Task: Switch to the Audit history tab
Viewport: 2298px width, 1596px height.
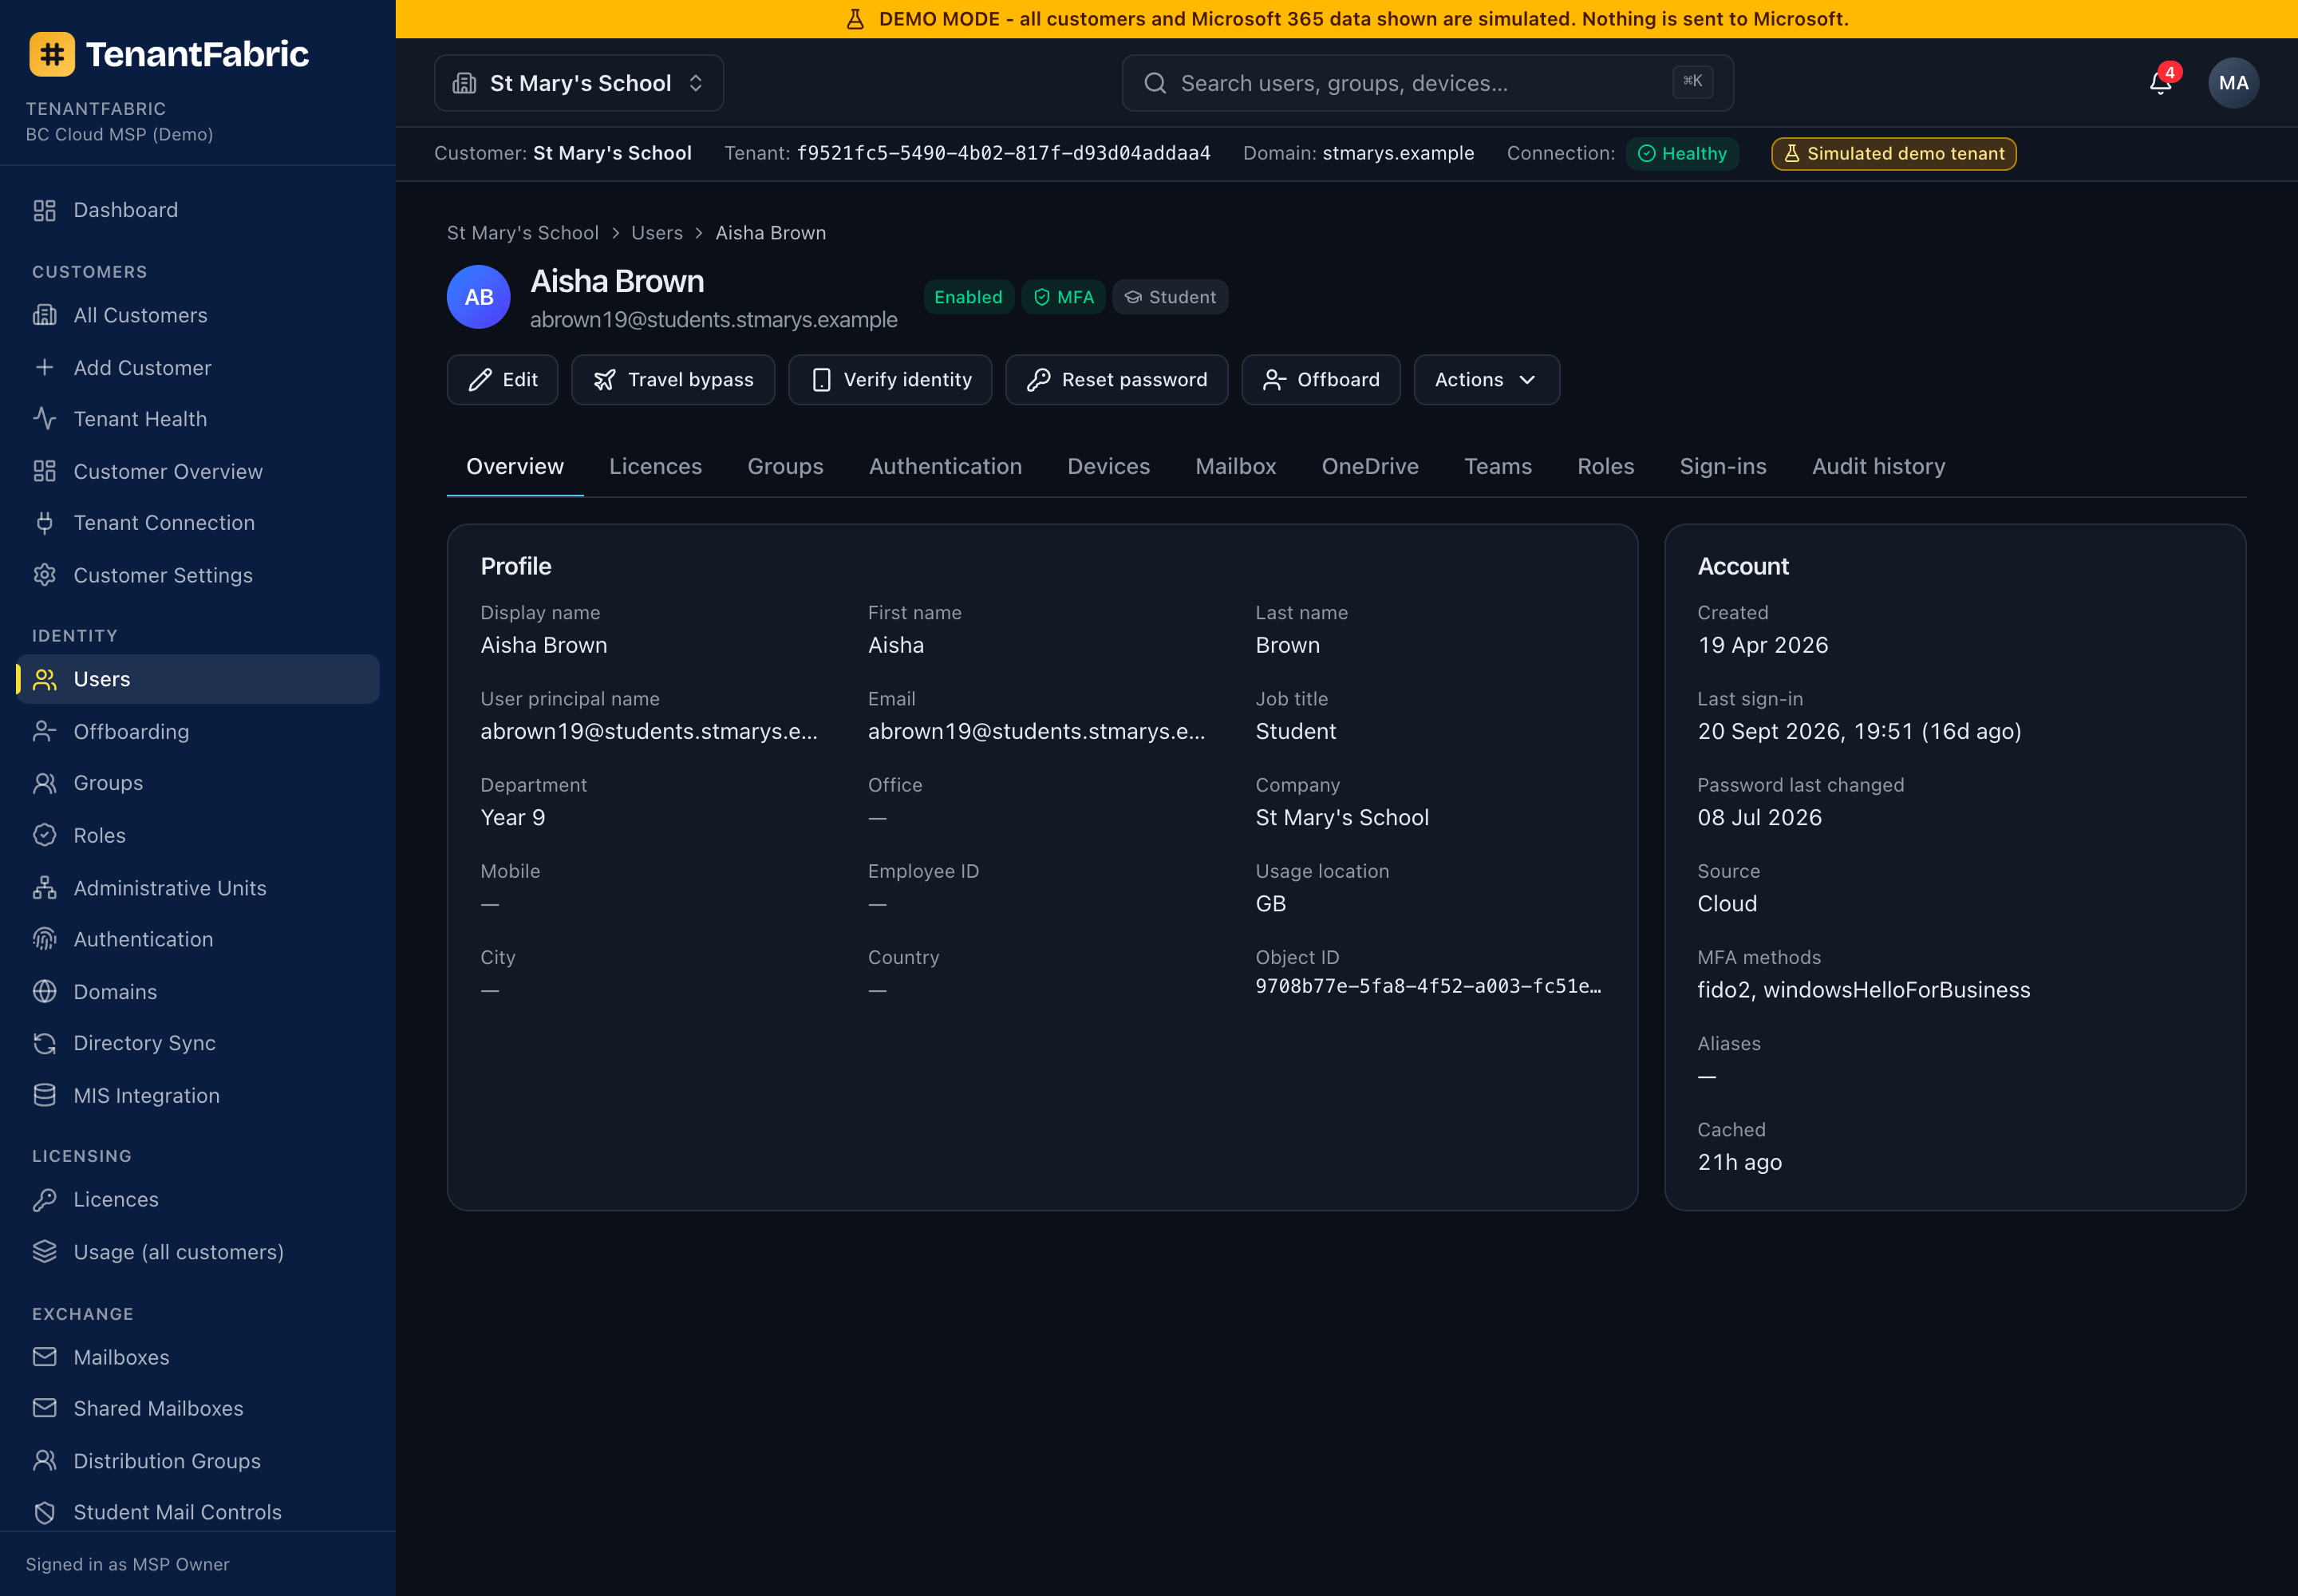Action: pos(1878,467)
